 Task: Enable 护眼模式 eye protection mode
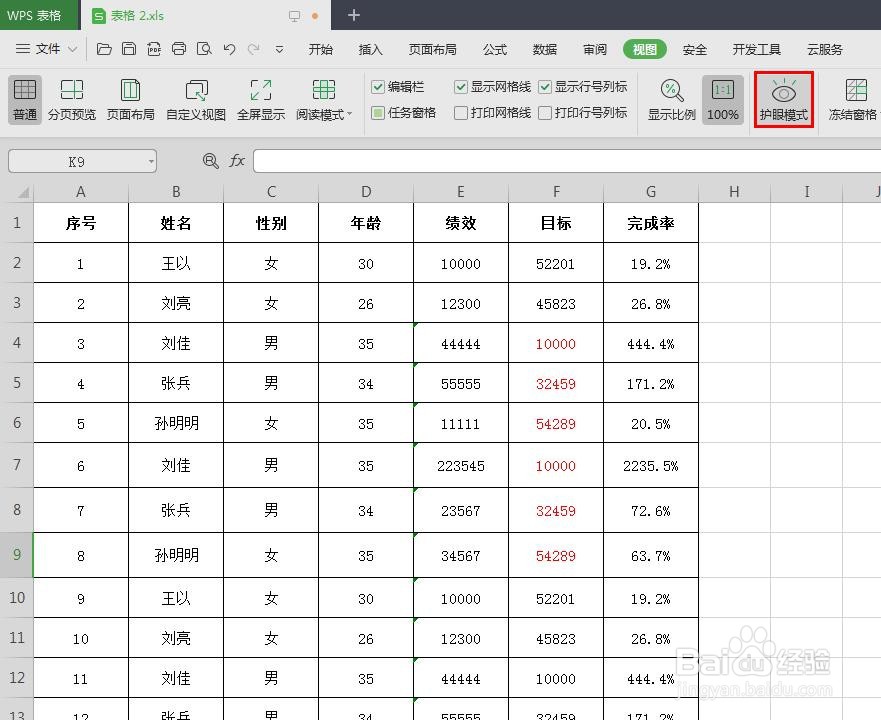coord(784,99)
